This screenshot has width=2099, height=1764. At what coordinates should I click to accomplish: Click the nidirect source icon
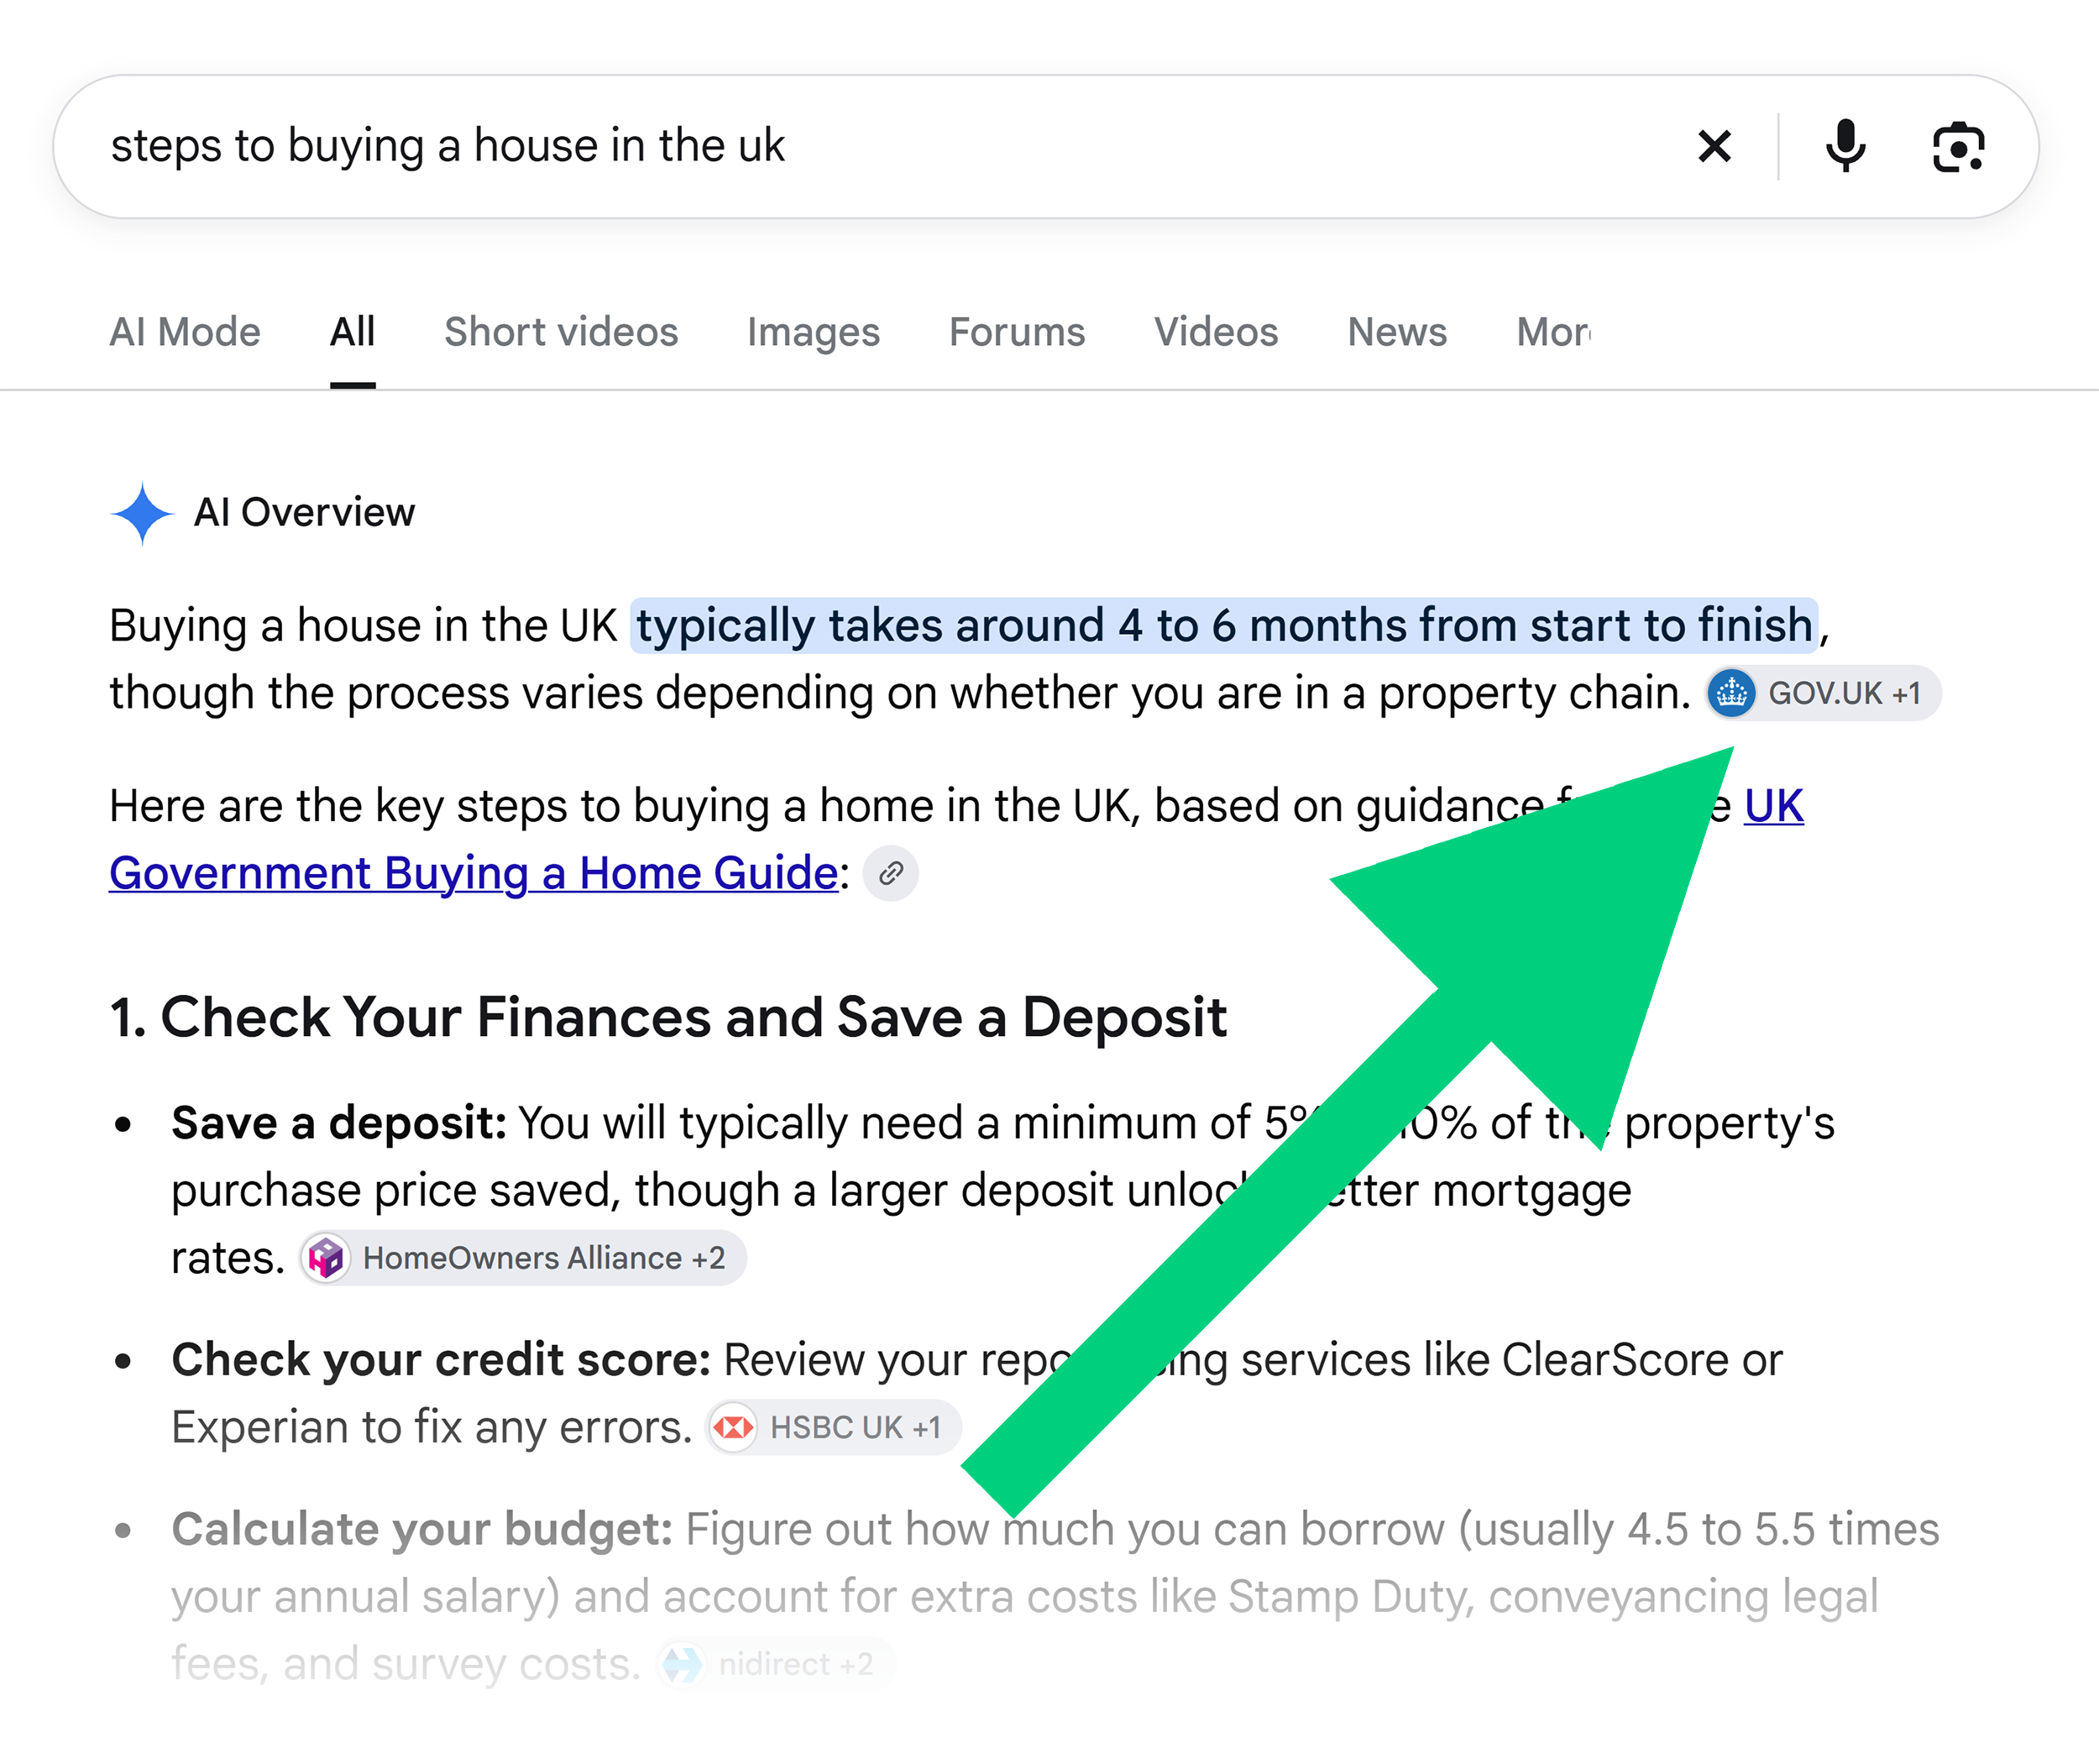point(683,1664)
